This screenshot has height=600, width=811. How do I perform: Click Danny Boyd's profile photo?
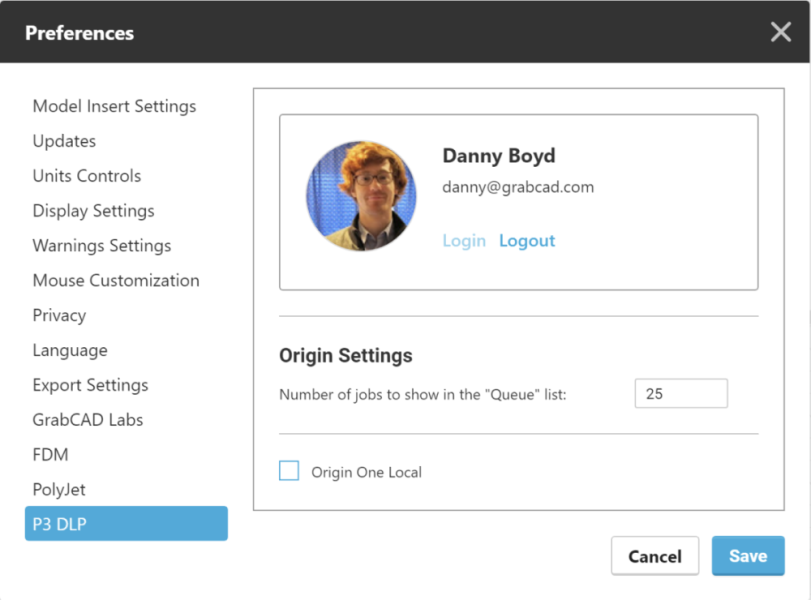pyautogui.click(x=361, y=196)
